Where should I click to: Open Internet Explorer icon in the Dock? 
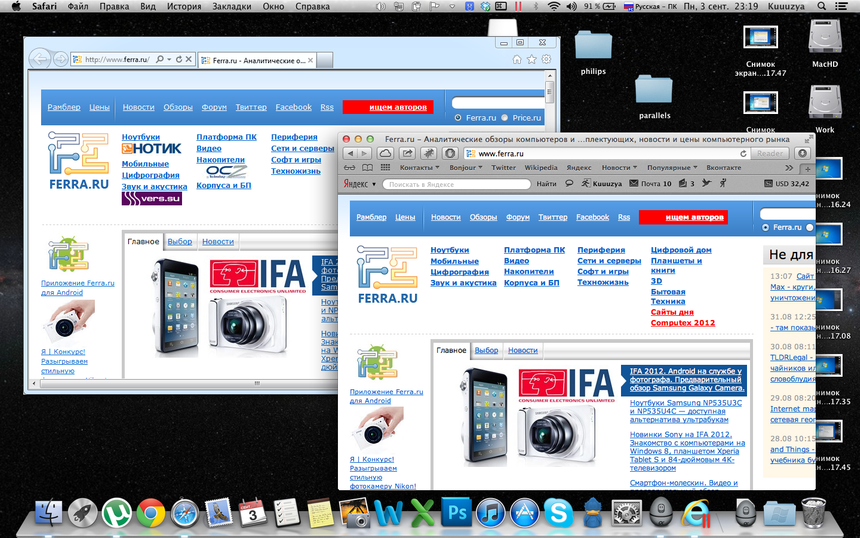[695, 513]
